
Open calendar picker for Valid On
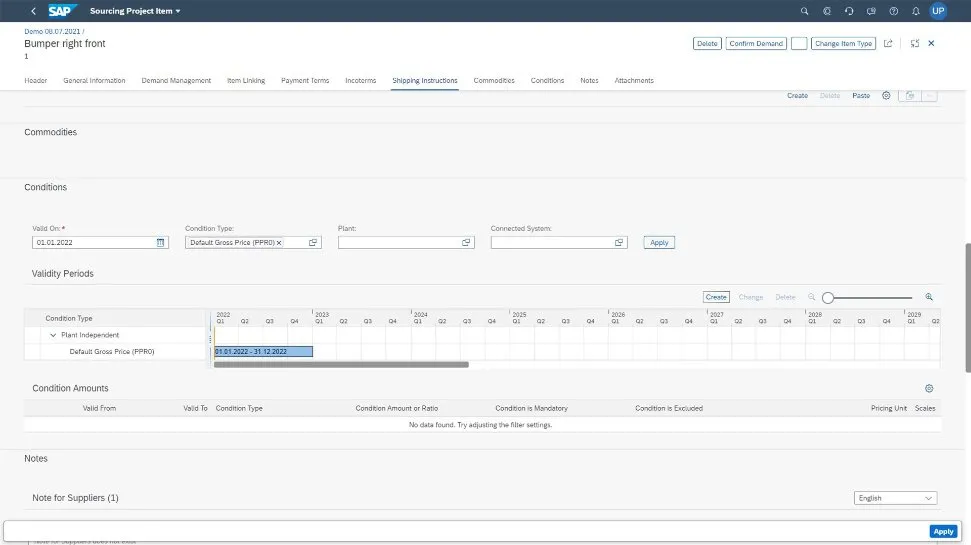(160, 243)
